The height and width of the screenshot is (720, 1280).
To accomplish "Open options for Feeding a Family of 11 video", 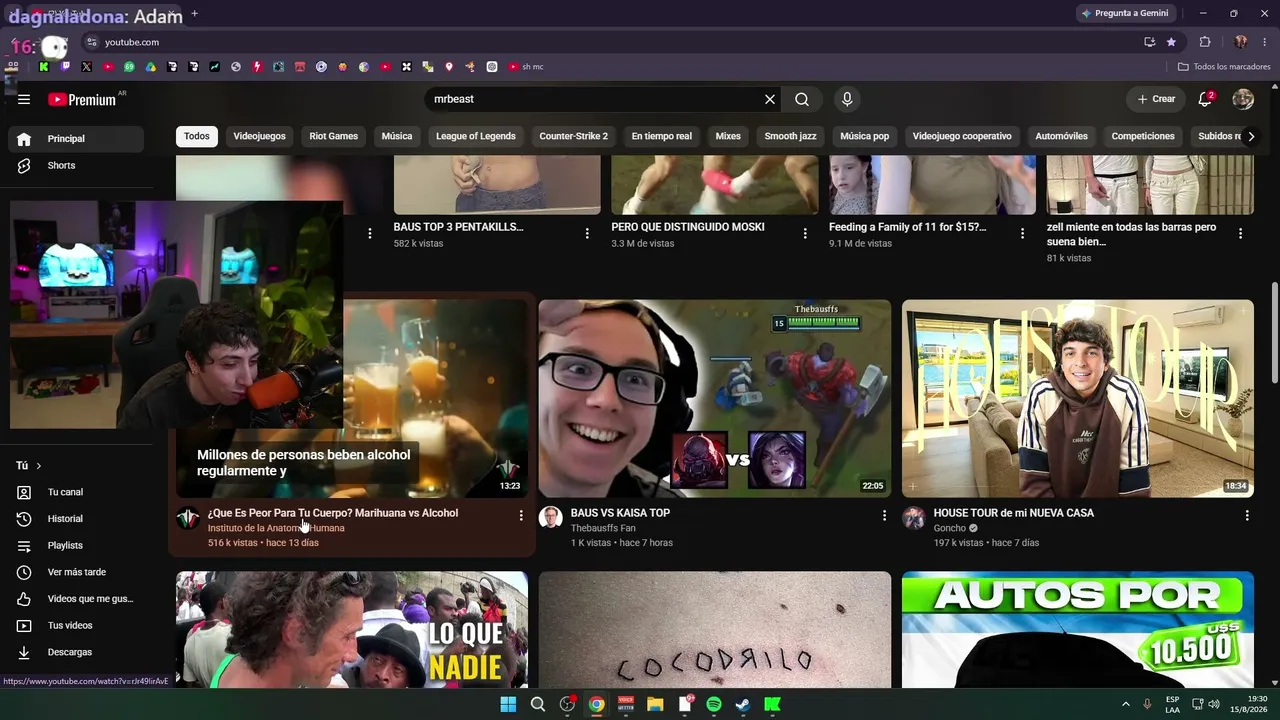I will pyautogui.click(x=1022, y=233).
